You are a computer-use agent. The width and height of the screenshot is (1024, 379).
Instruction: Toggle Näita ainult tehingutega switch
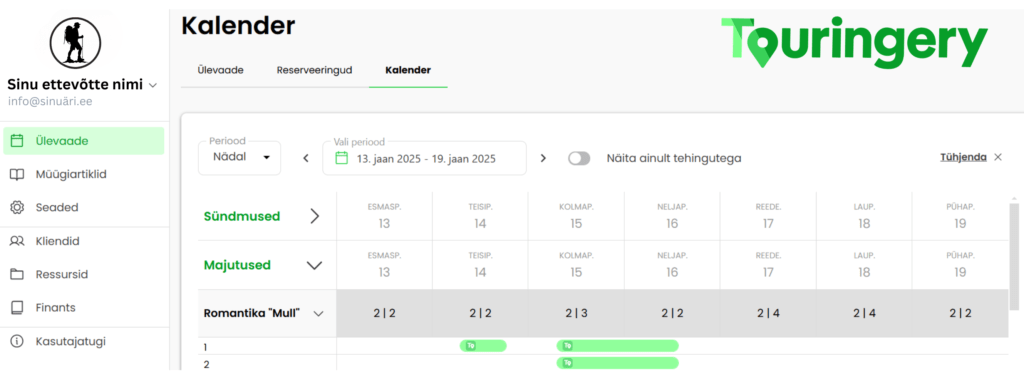[579, 158]
